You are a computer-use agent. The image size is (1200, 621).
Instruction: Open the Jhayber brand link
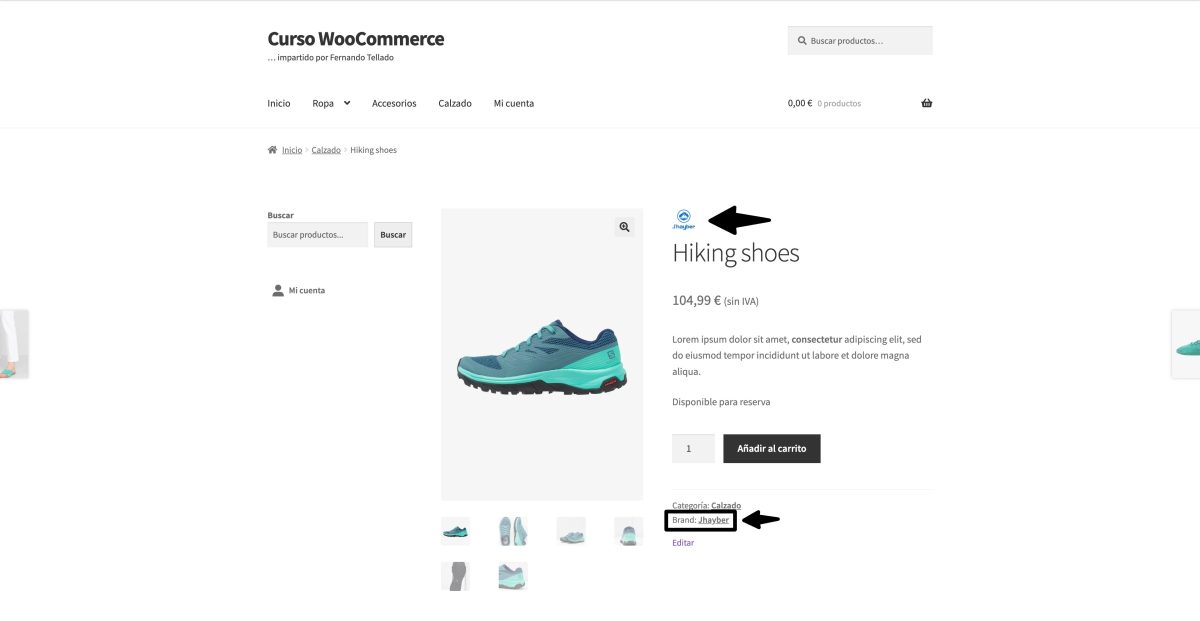click(713, 519)
